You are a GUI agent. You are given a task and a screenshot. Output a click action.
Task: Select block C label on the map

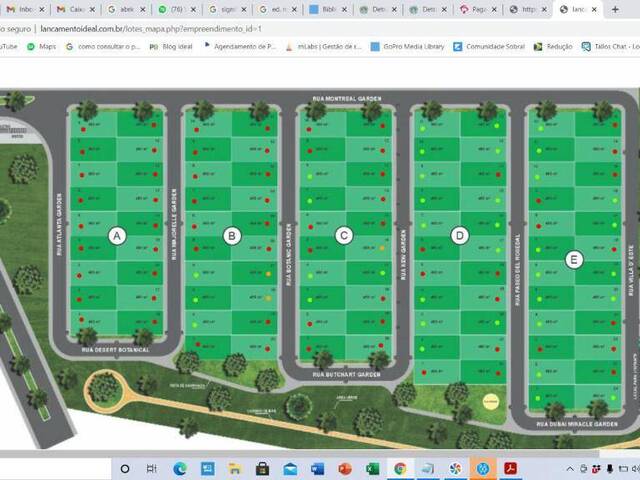click(344, 236)
